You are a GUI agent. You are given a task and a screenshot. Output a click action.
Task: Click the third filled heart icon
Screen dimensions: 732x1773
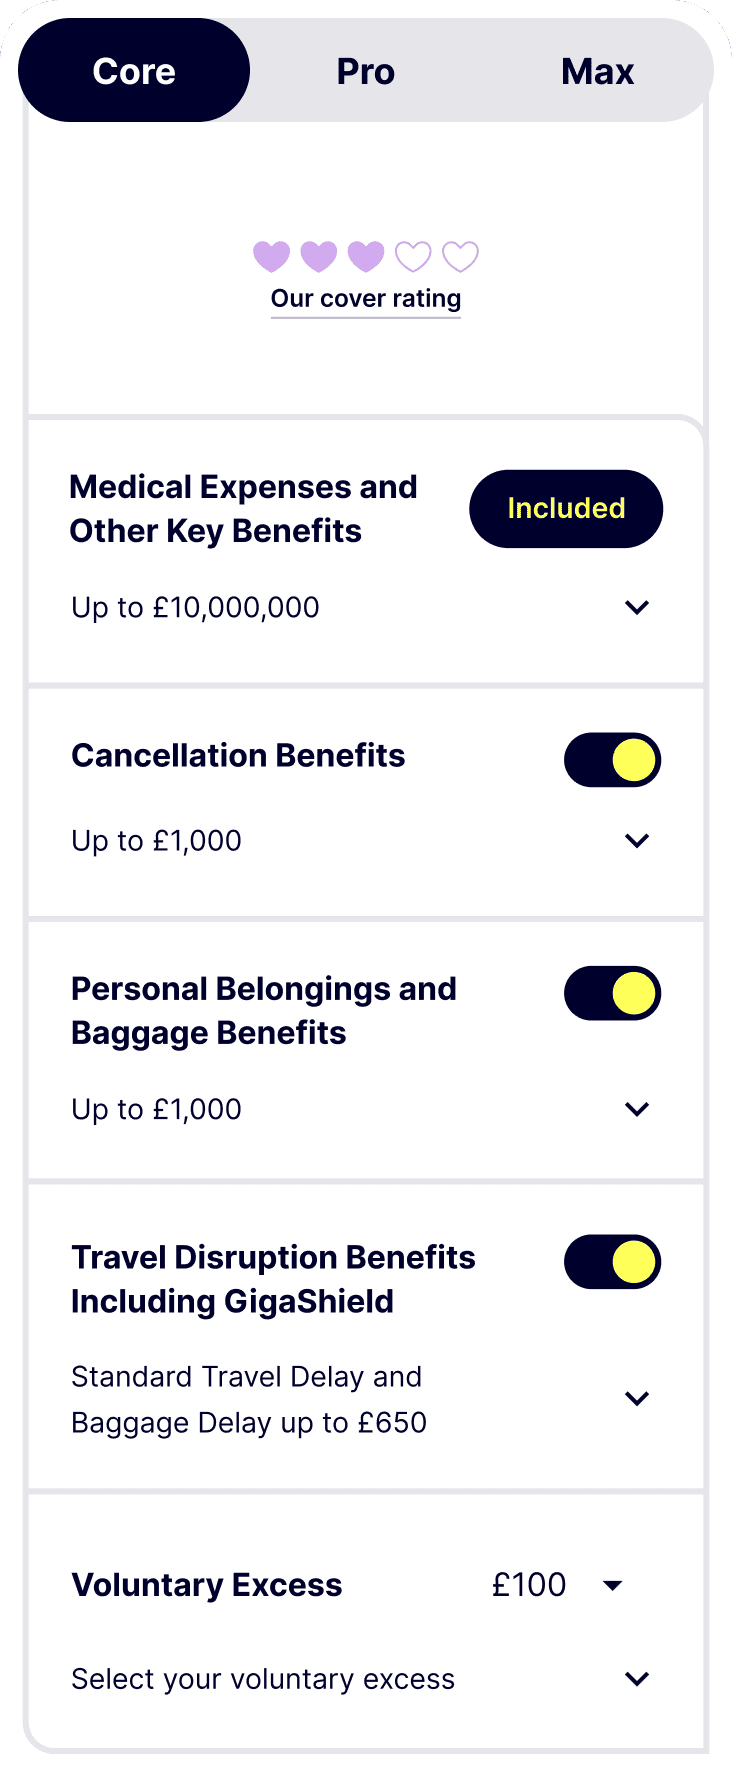pyautogui.click(x=365, y=256)
